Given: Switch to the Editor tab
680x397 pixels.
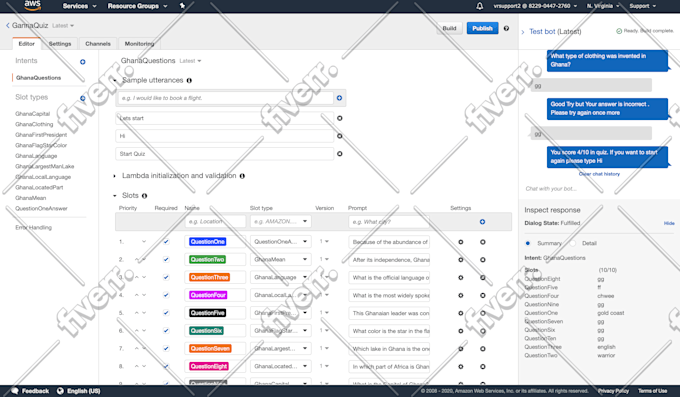Looking at the screenshot, I should click(26, 44).
